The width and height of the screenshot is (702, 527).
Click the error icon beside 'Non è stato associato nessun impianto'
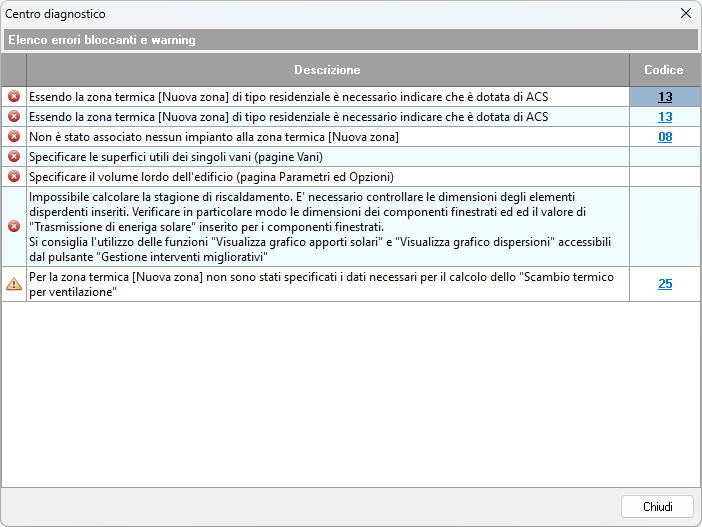click(14, 137)
